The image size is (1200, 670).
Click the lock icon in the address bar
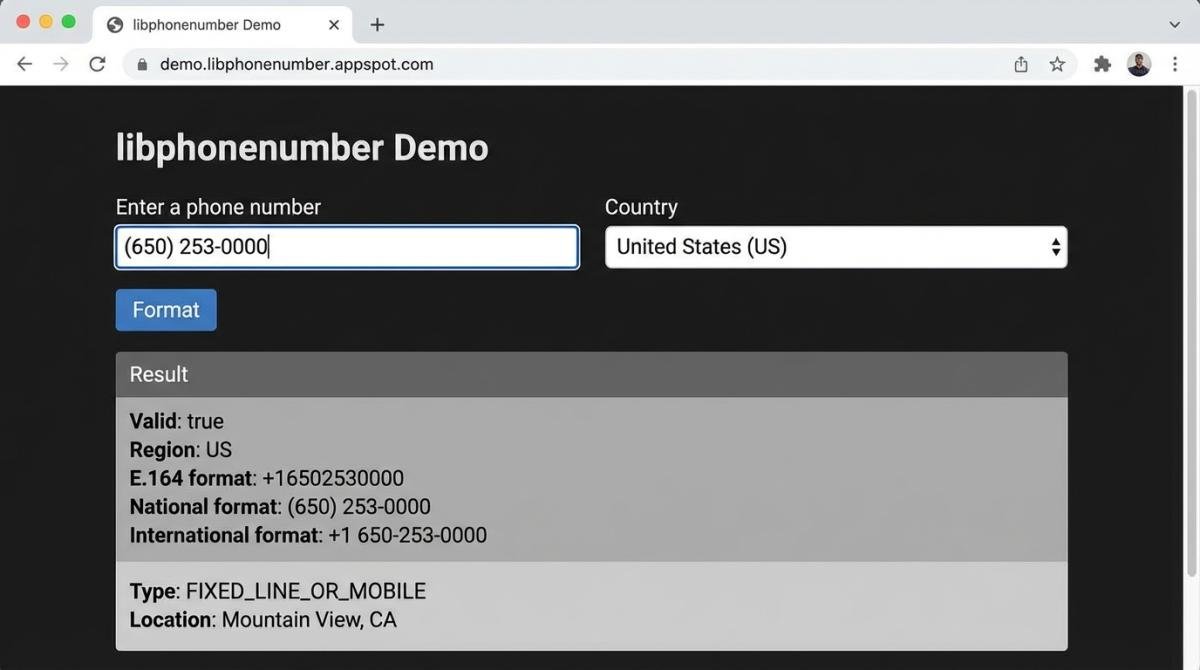(x=142, y=65)
